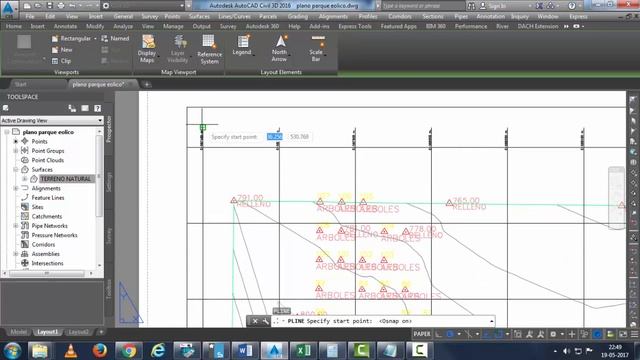Click the Toolspace help question-mark icon
The image size is (640, 360).
tap(98, 108)
